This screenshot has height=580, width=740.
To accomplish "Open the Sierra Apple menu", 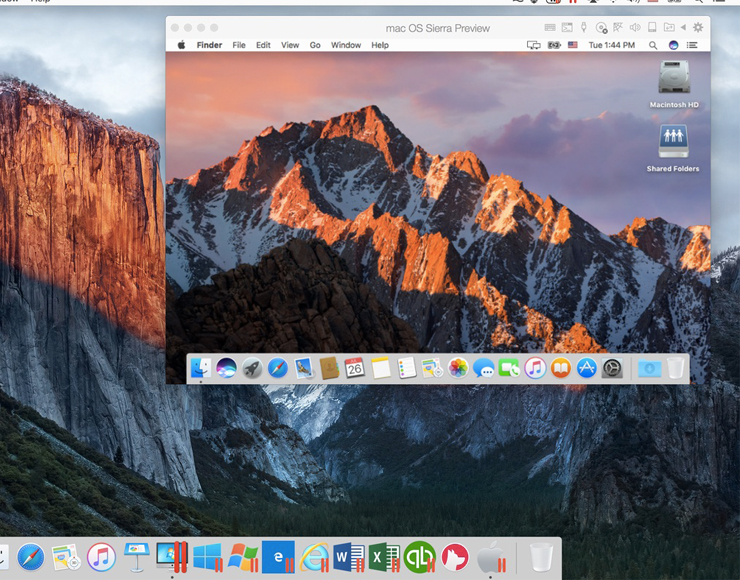I will 181,45.
